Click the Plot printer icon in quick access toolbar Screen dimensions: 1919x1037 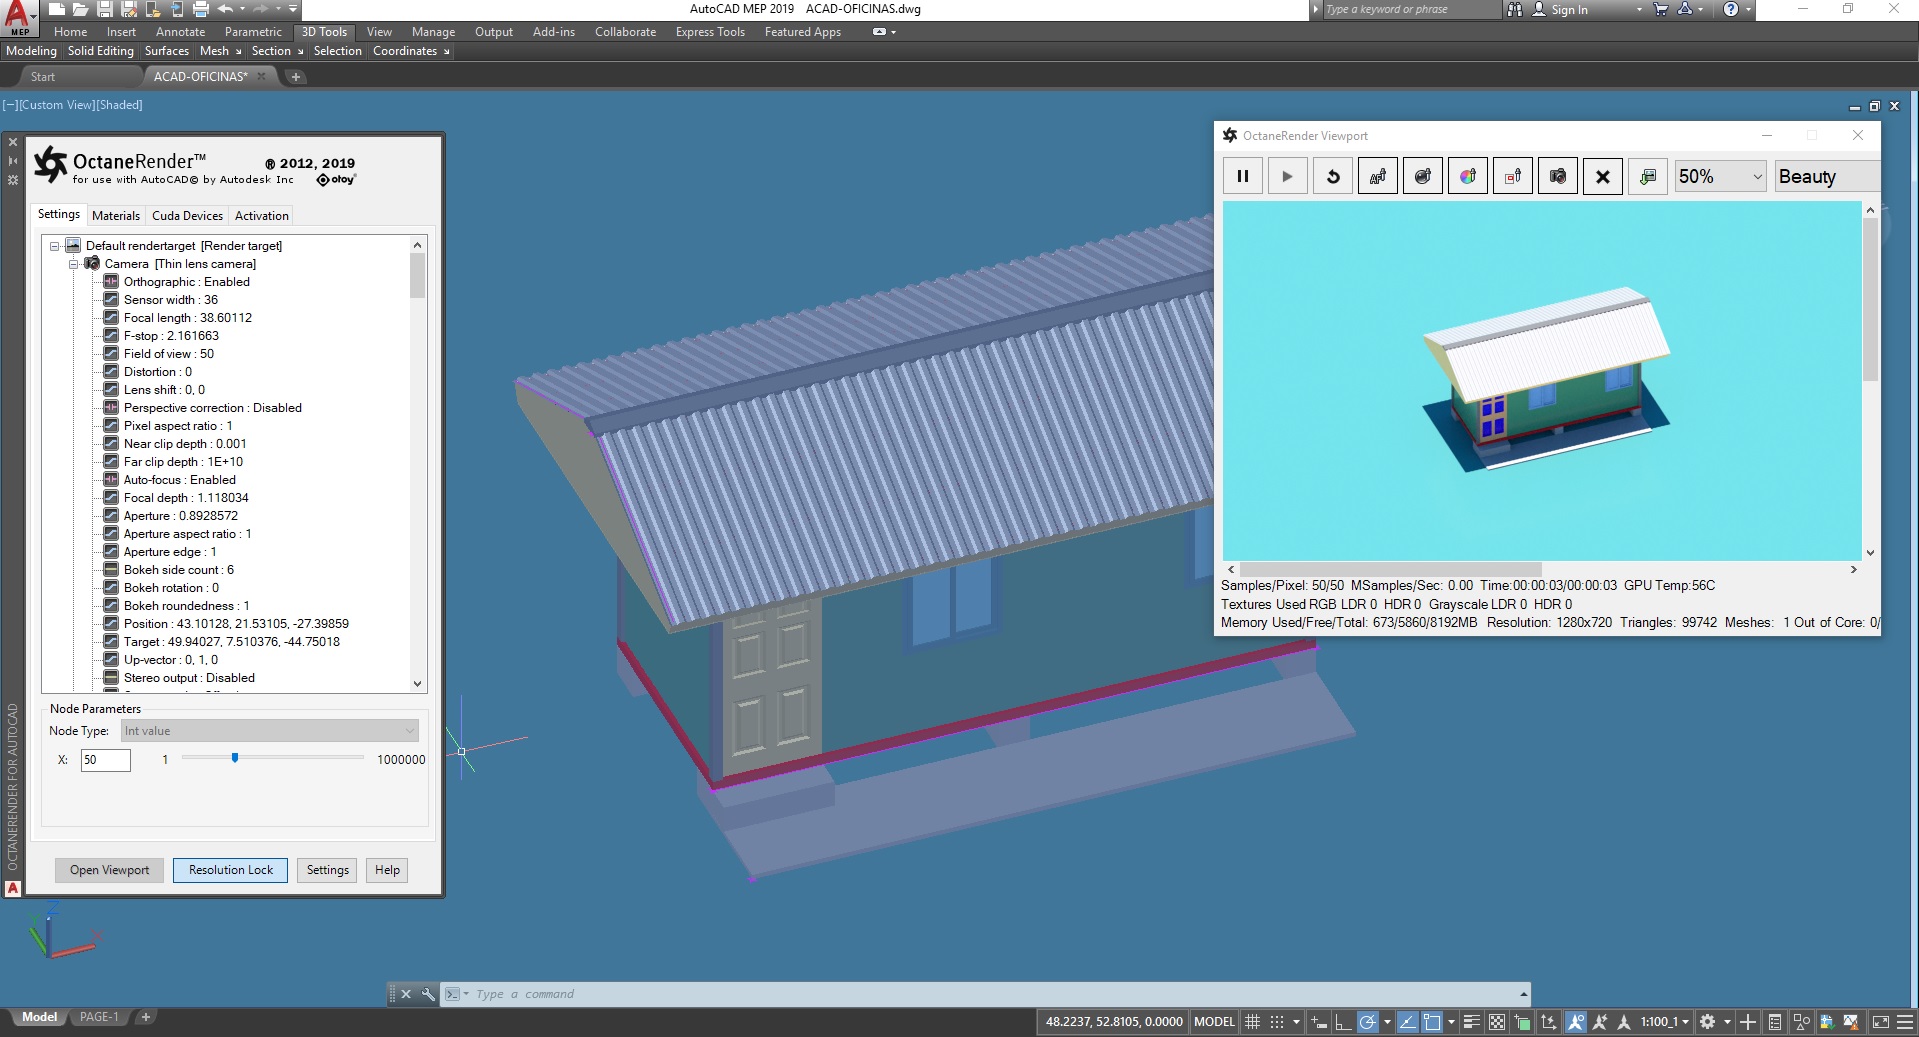(x=201, y=9)
